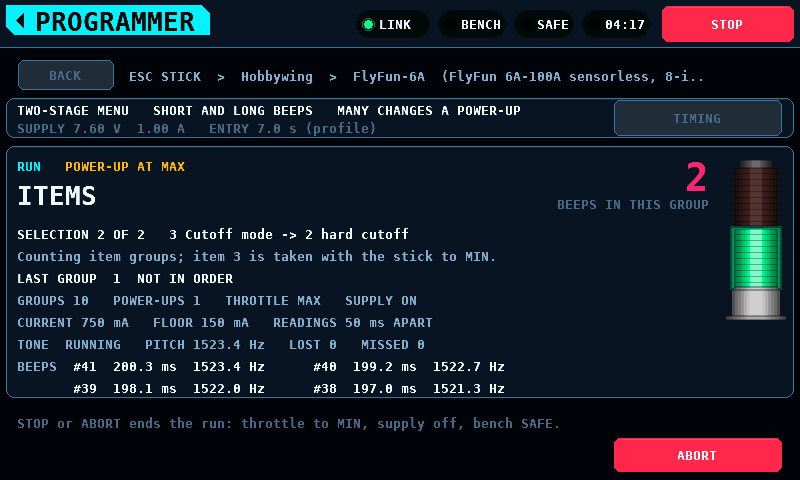Viewport: 800px width, 480px height.
Task: Click GROUPS 10 value
Action: point(53,300)
